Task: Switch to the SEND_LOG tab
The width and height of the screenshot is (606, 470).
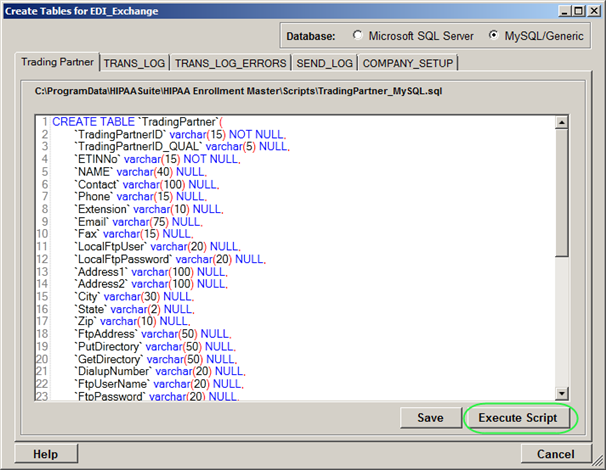Action: (325, 63)
